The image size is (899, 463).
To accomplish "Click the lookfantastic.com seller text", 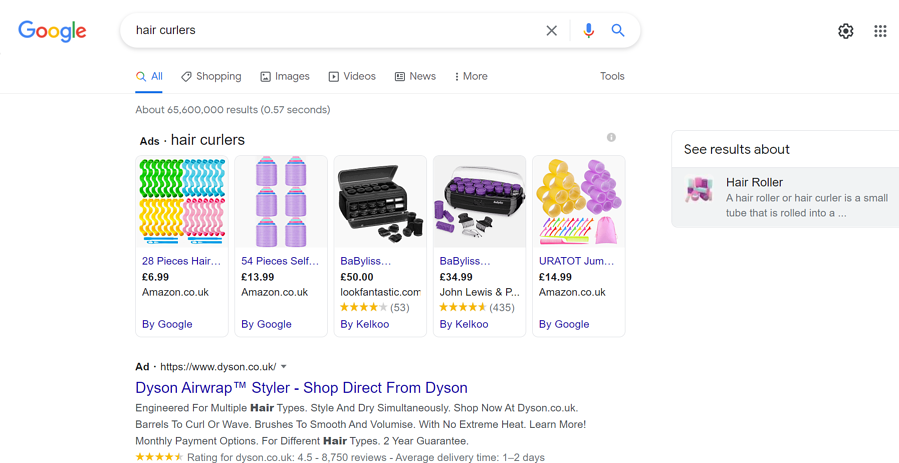I will [380, 292].
